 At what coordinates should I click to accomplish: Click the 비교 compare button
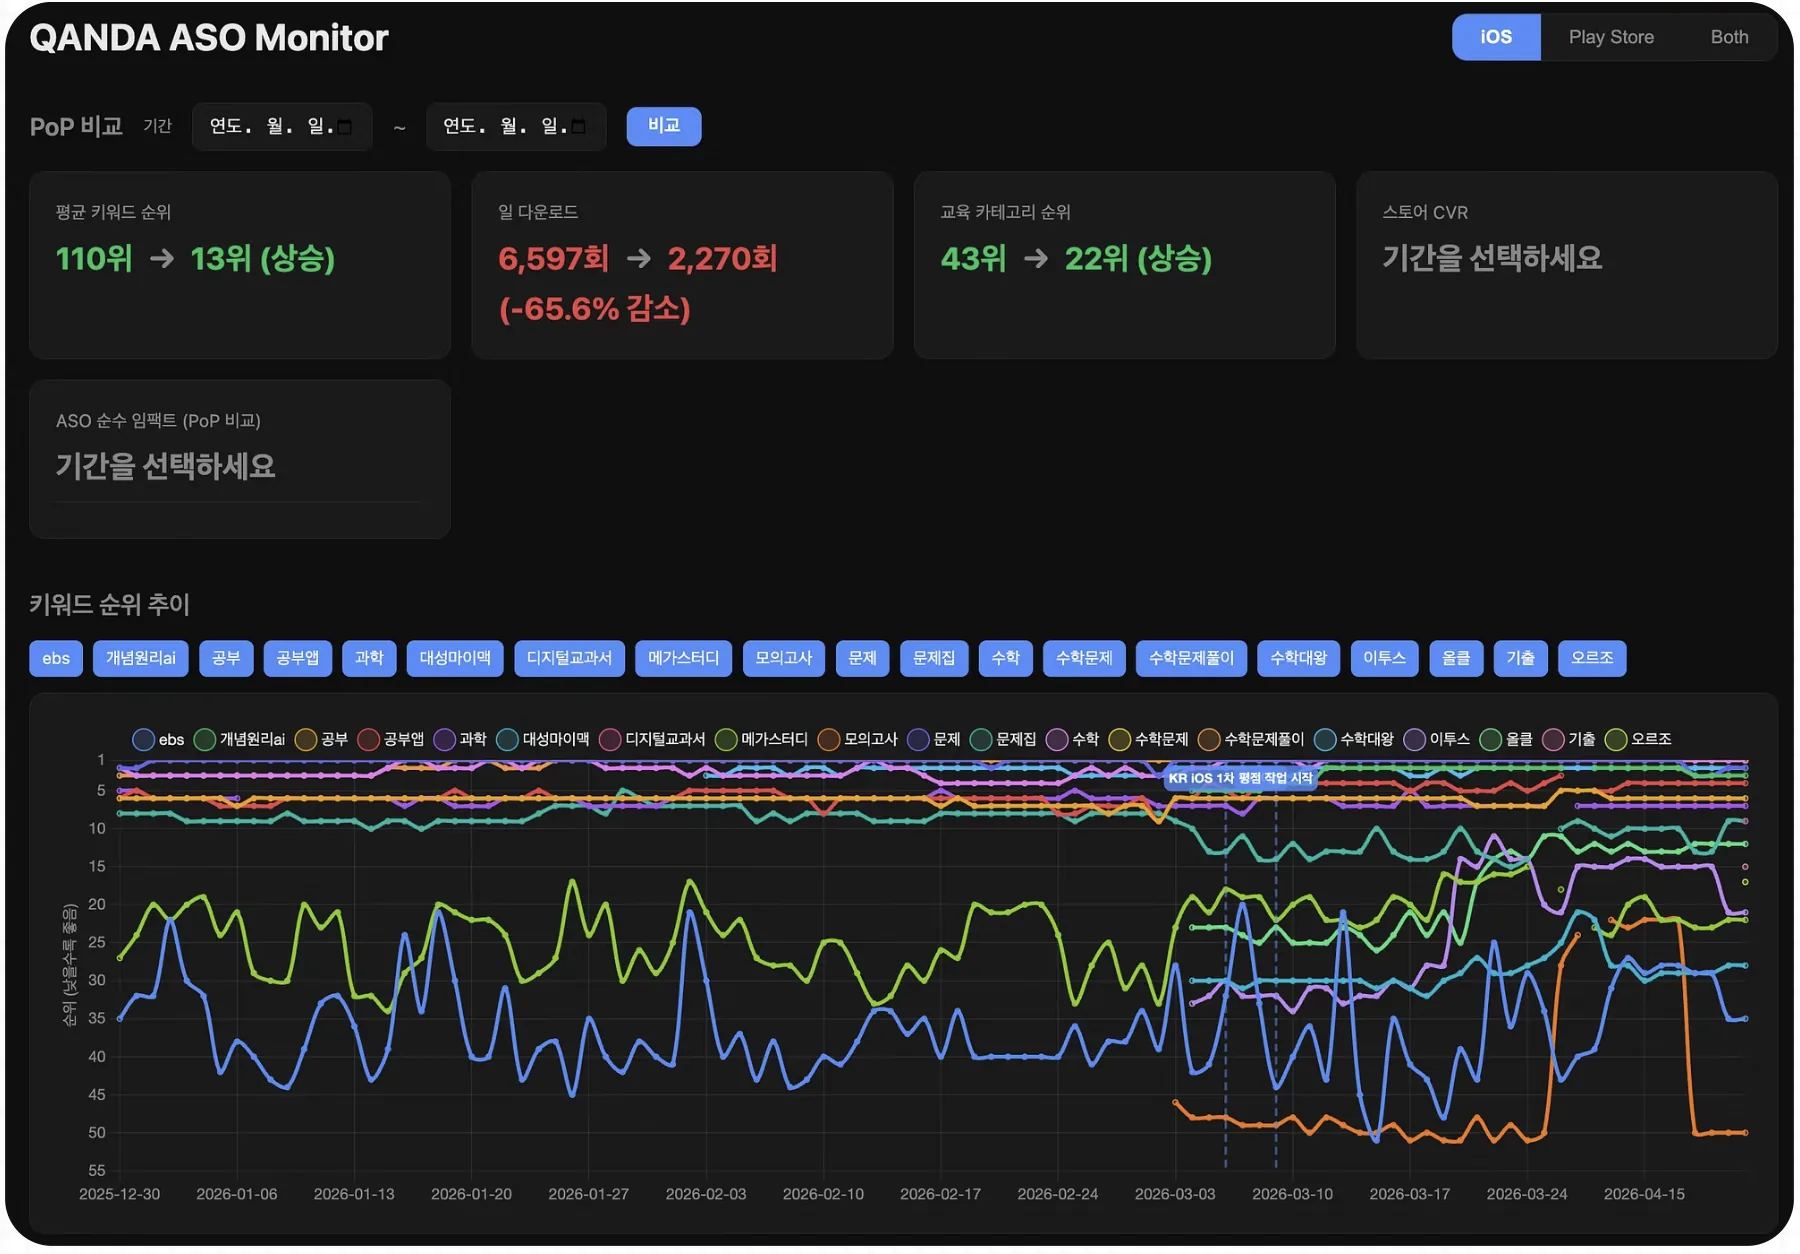pyautogui.click(x=663, y=126)
